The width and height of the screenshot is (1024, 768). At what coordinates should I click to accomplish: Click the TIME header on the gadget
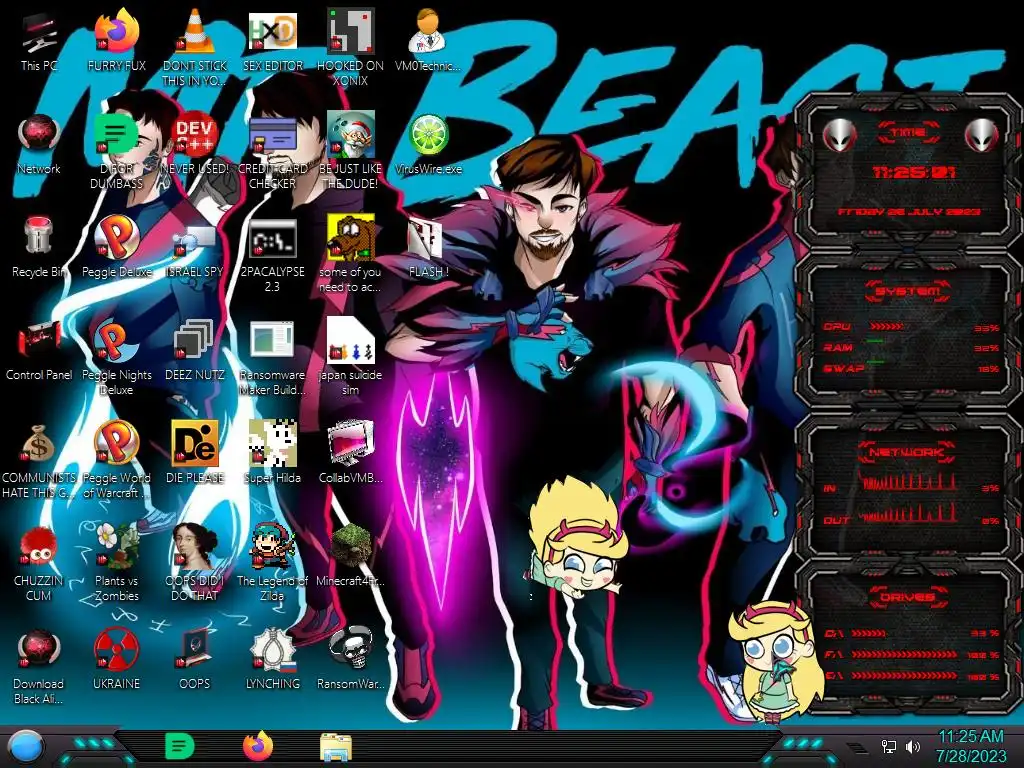click(908, 133)
